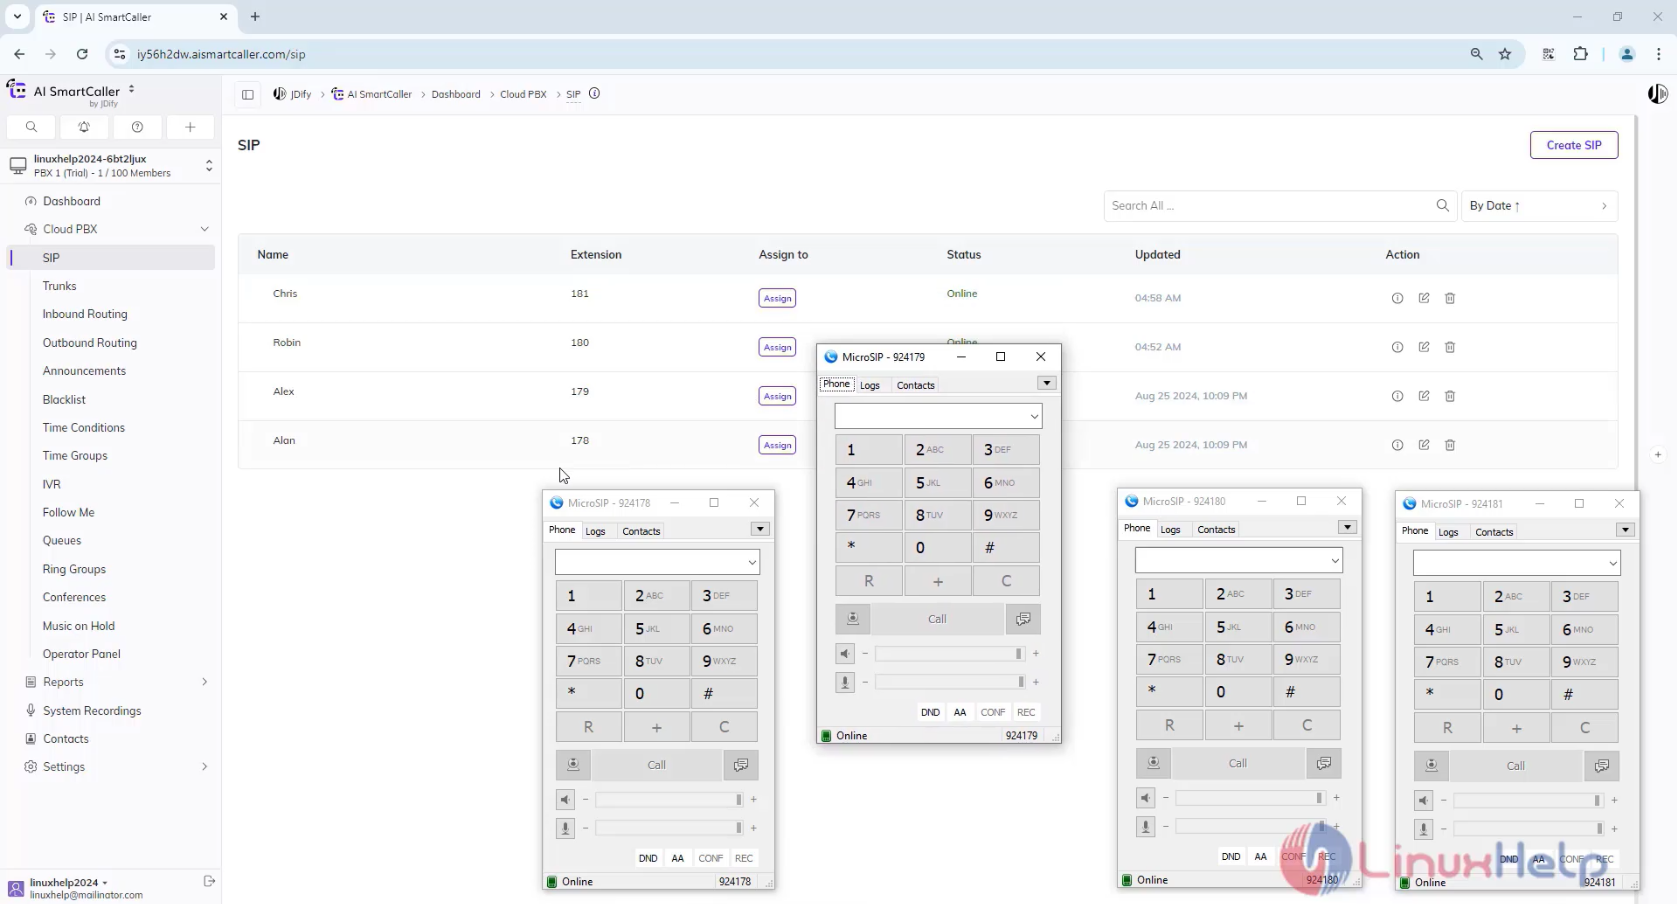Open By Date sort dropdown

(x=1539, y=205)
